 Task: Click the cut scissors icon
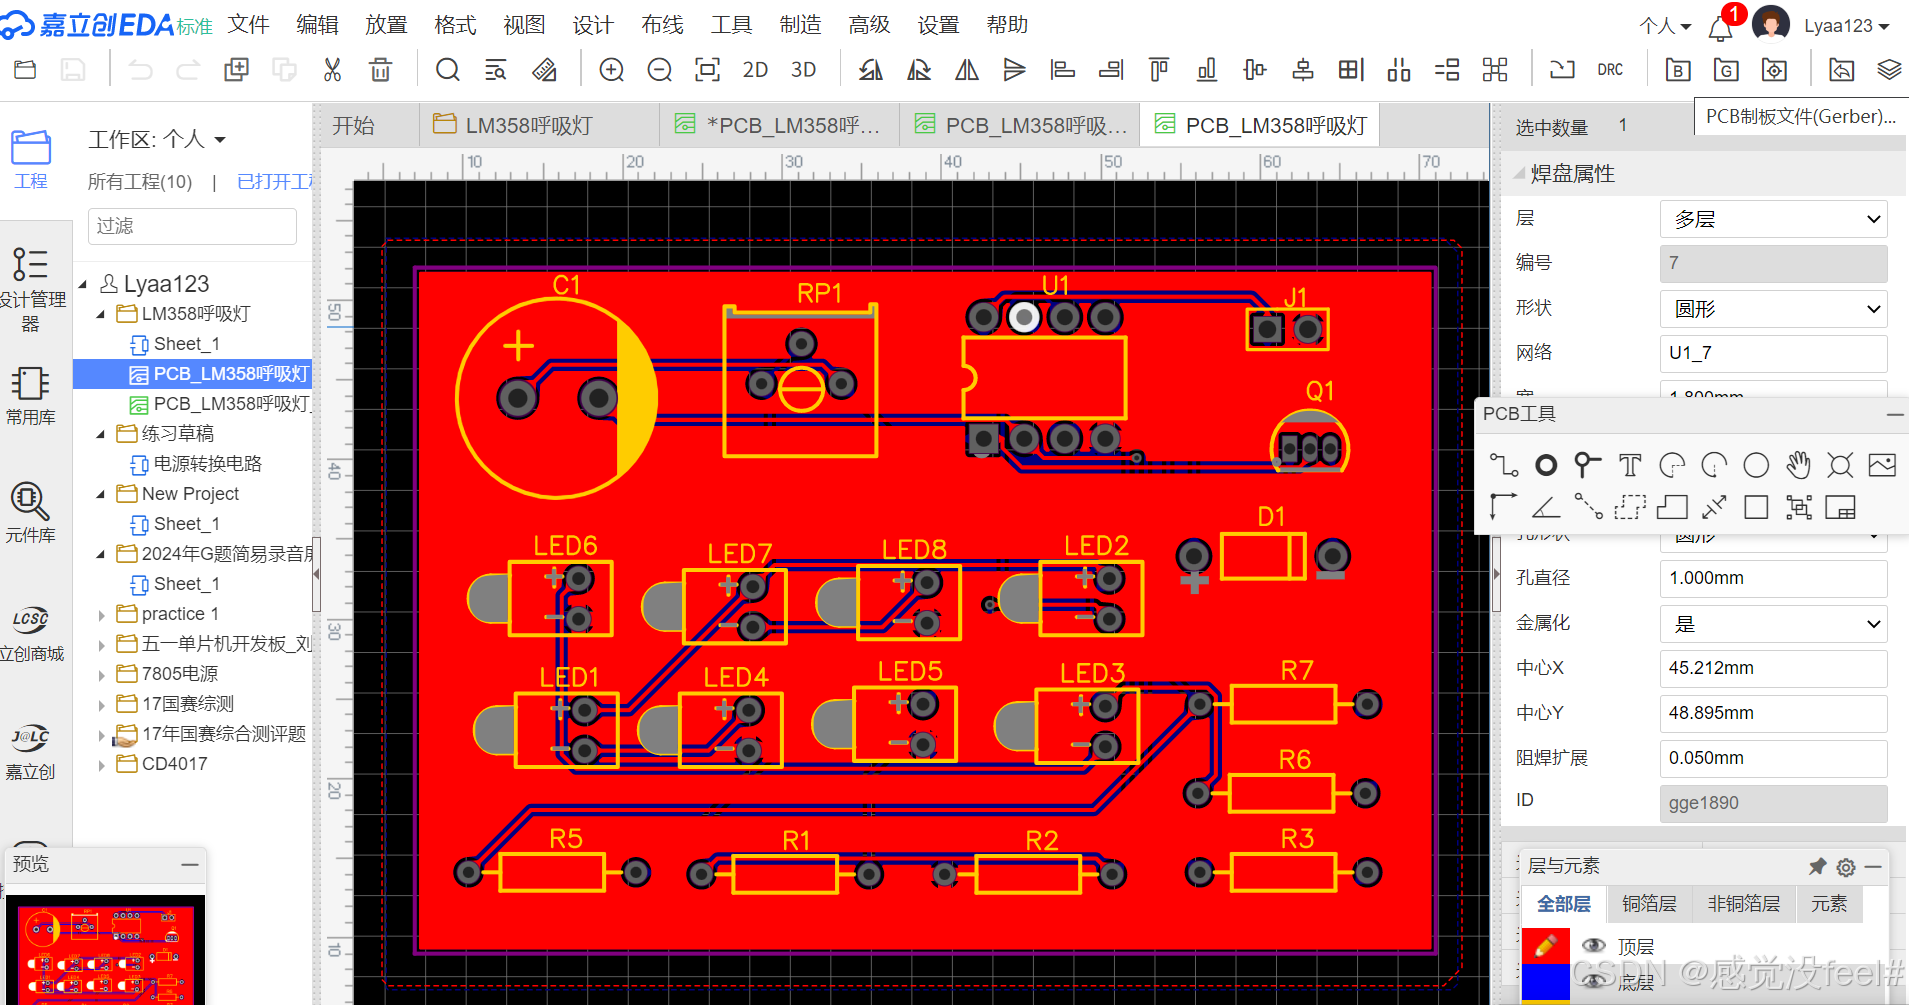tap(332, 70)
